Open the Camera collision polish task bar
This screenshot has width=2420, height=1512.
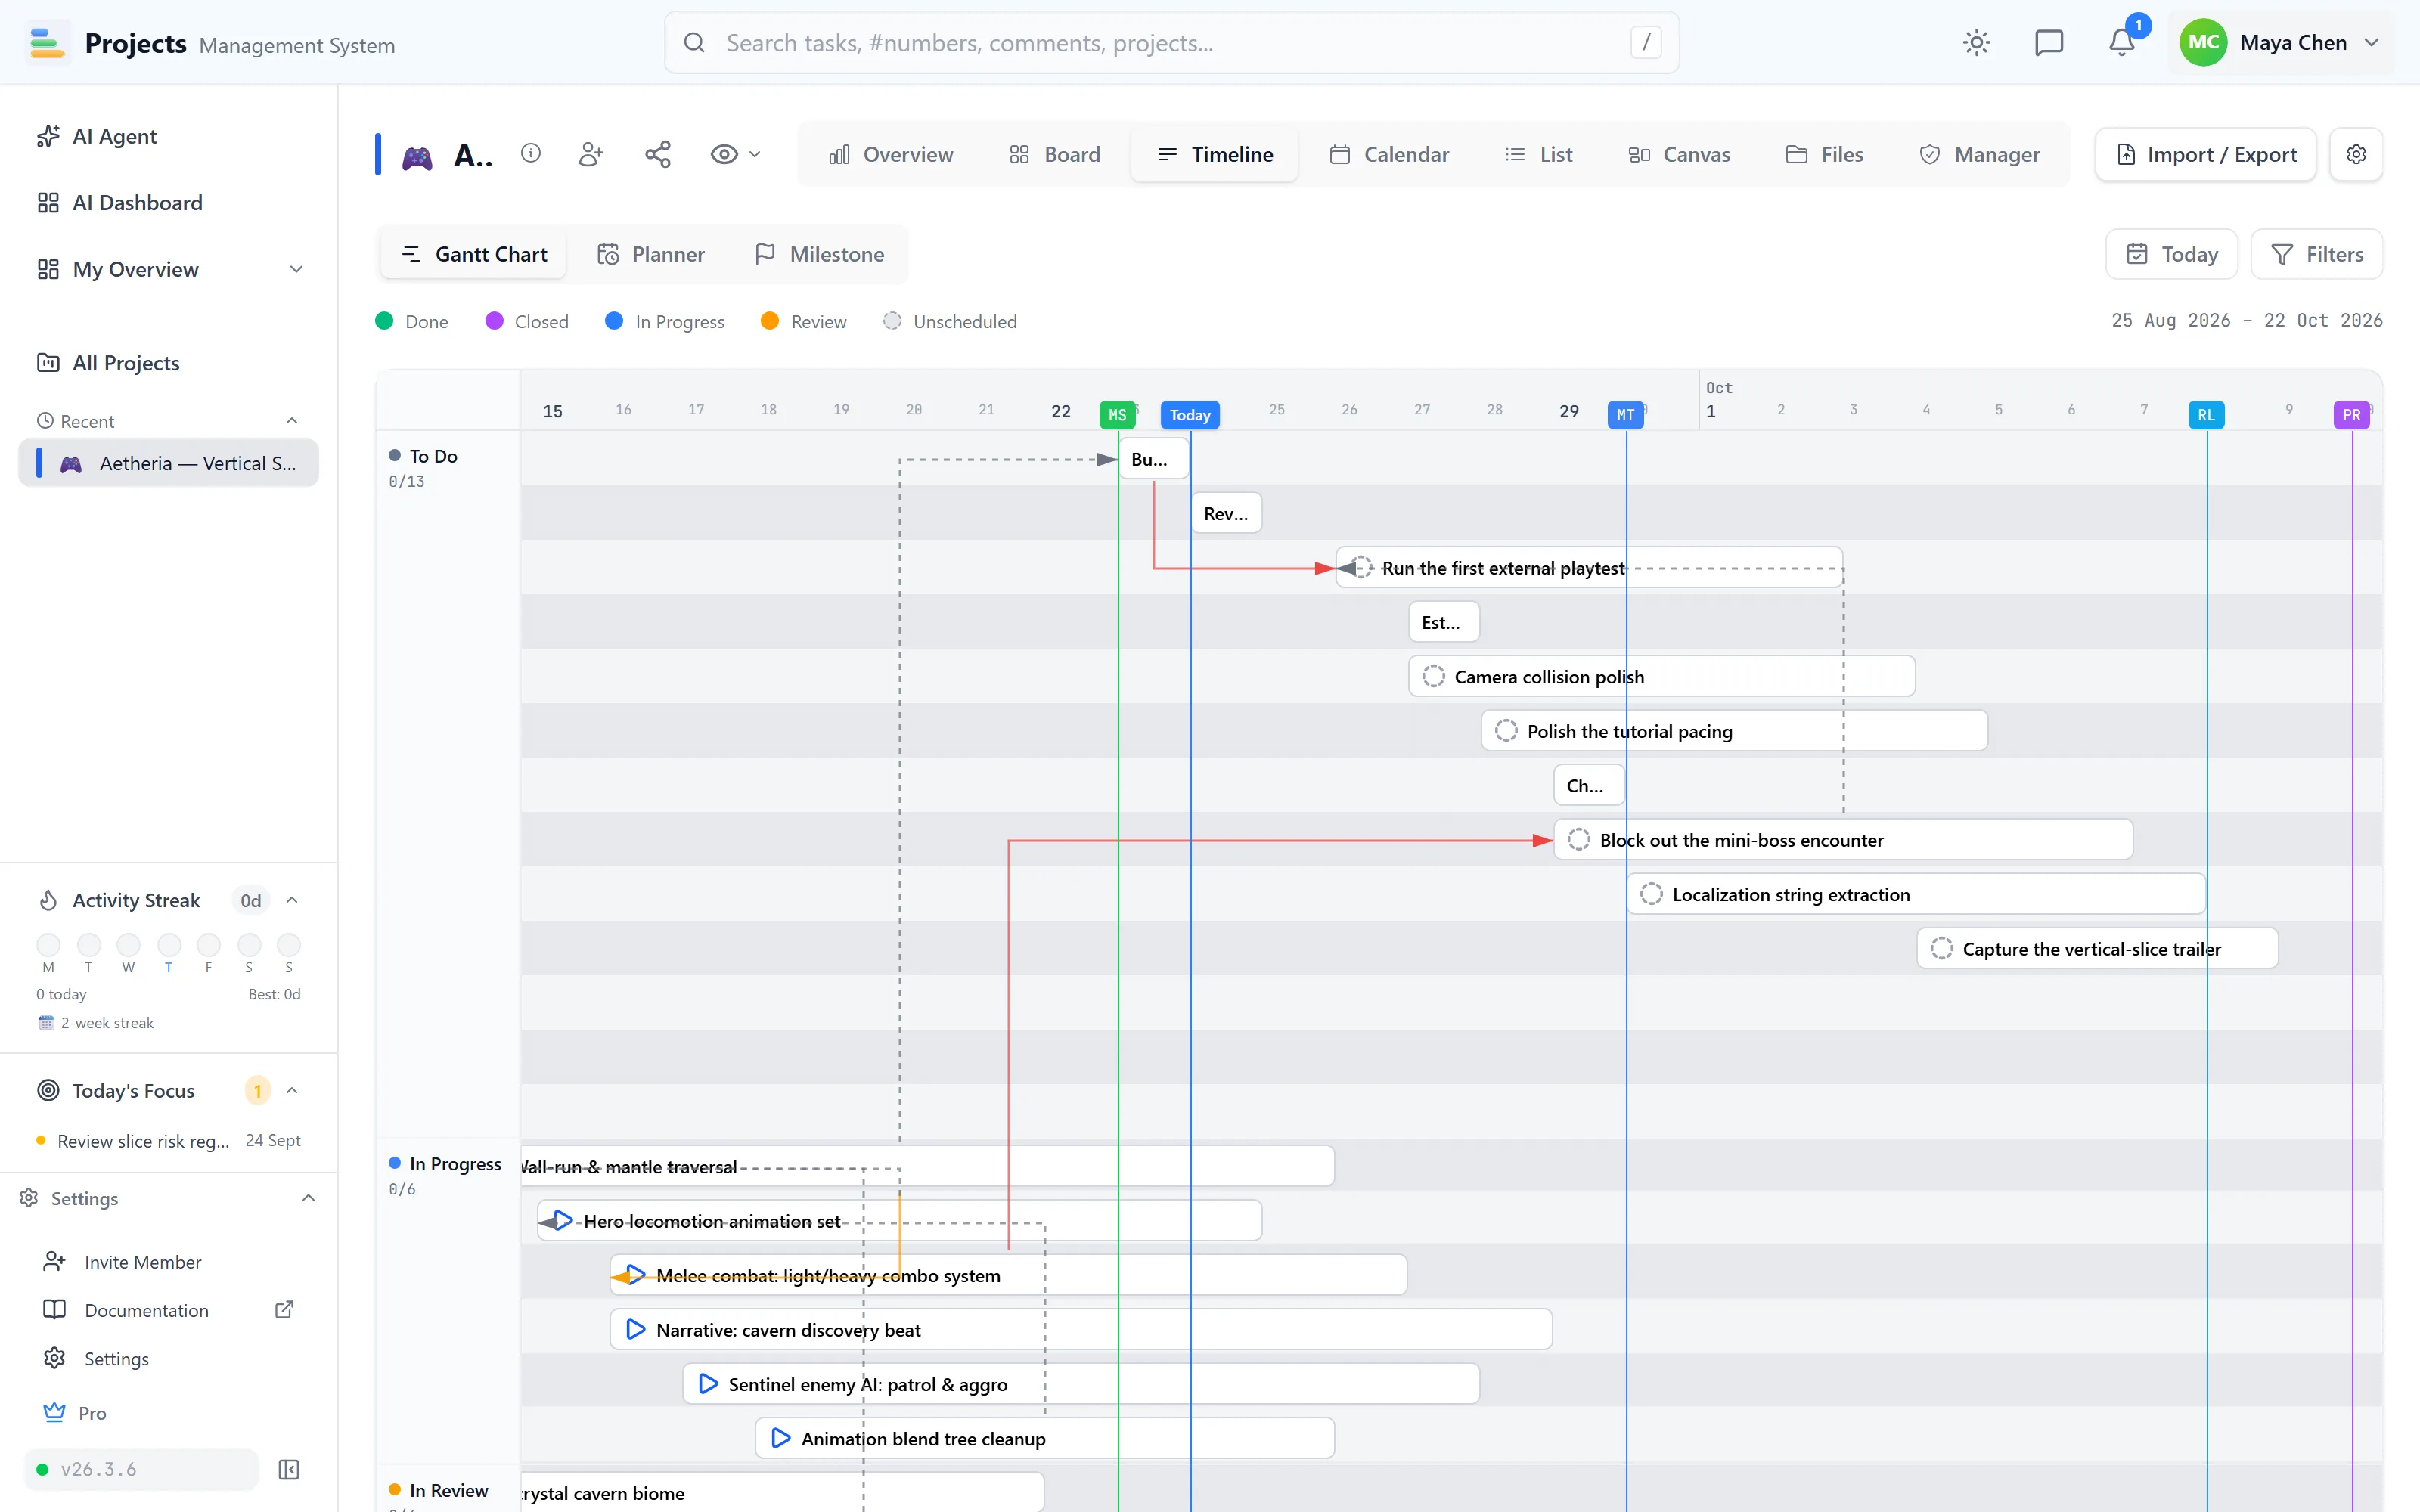1662,676
